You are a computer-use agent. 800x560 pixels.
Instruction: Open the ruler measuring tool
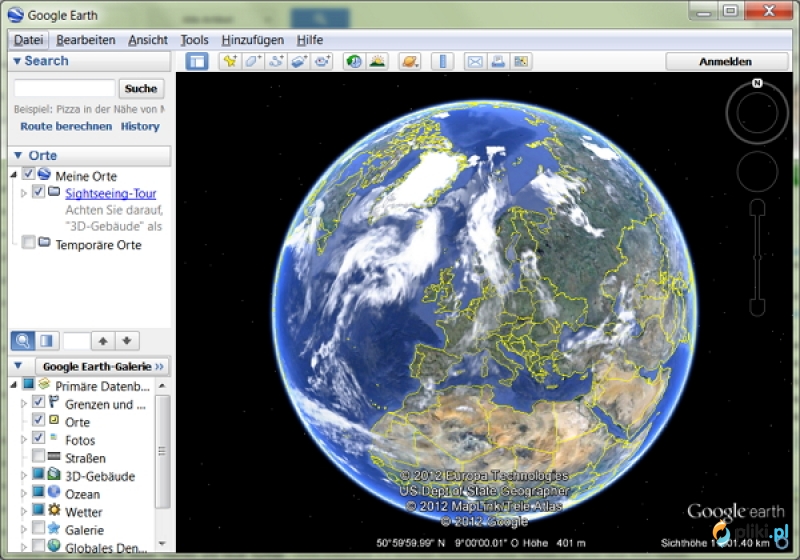pos(442,62)
